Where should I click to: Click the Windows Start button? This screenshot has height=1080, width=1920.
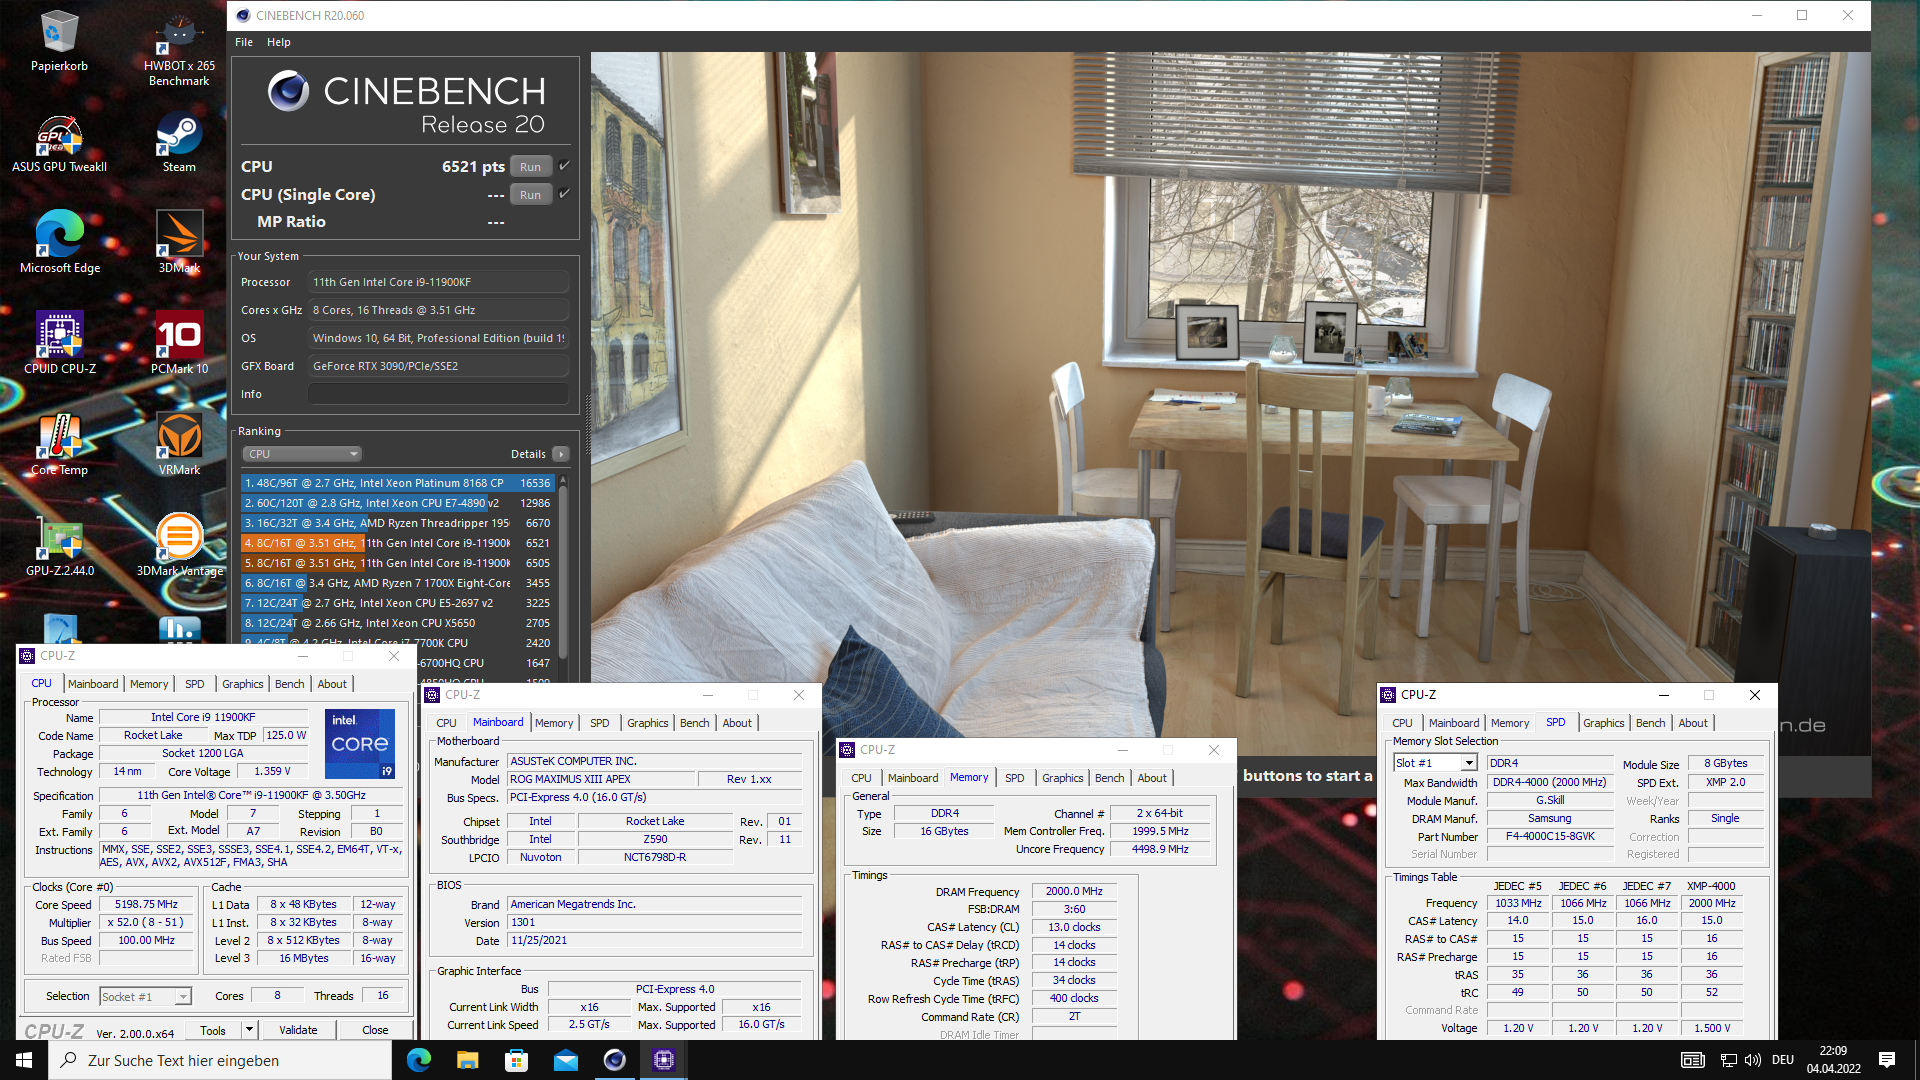[24, 1060]
